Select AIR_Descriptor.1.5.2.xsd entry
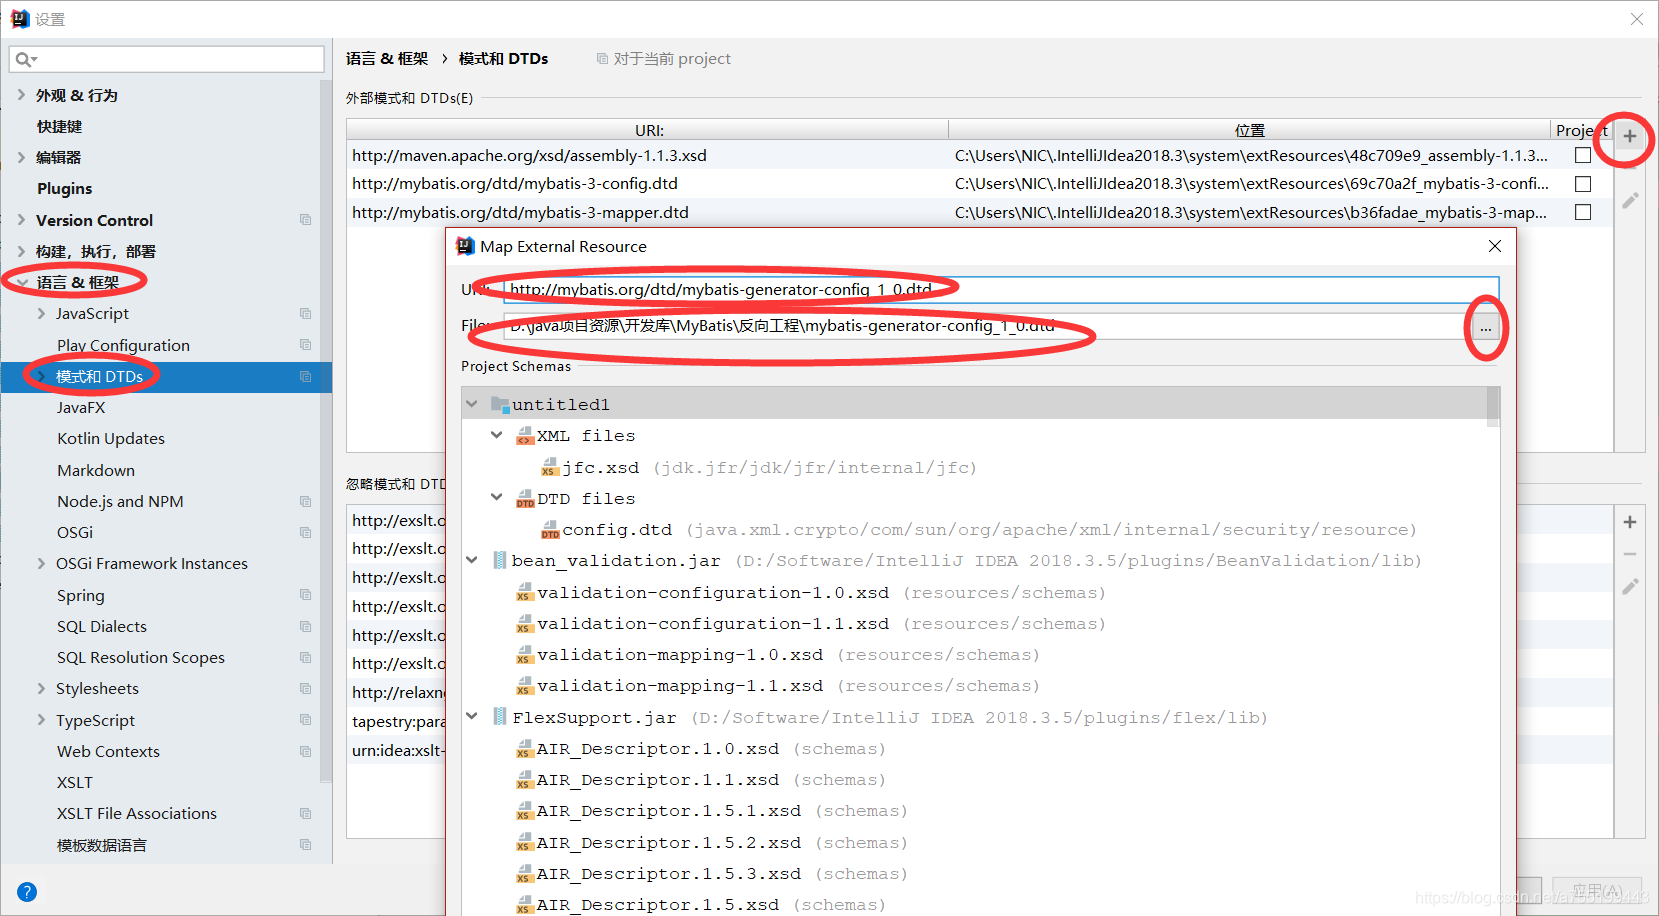The height and width of the screenshot is (916, 1659). (669, 843)
